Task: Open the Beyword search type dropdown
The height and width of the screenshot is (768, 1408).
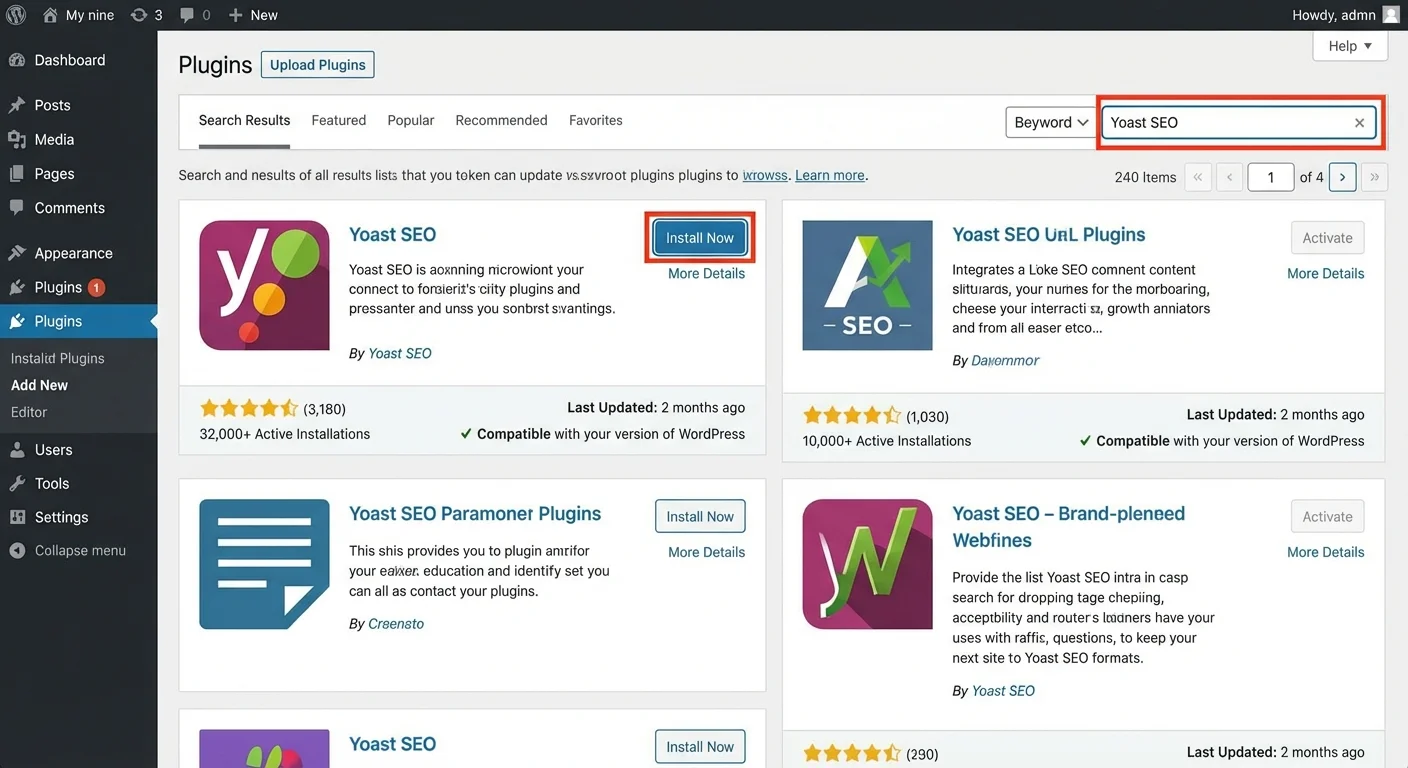Action: click(1050, 122)
